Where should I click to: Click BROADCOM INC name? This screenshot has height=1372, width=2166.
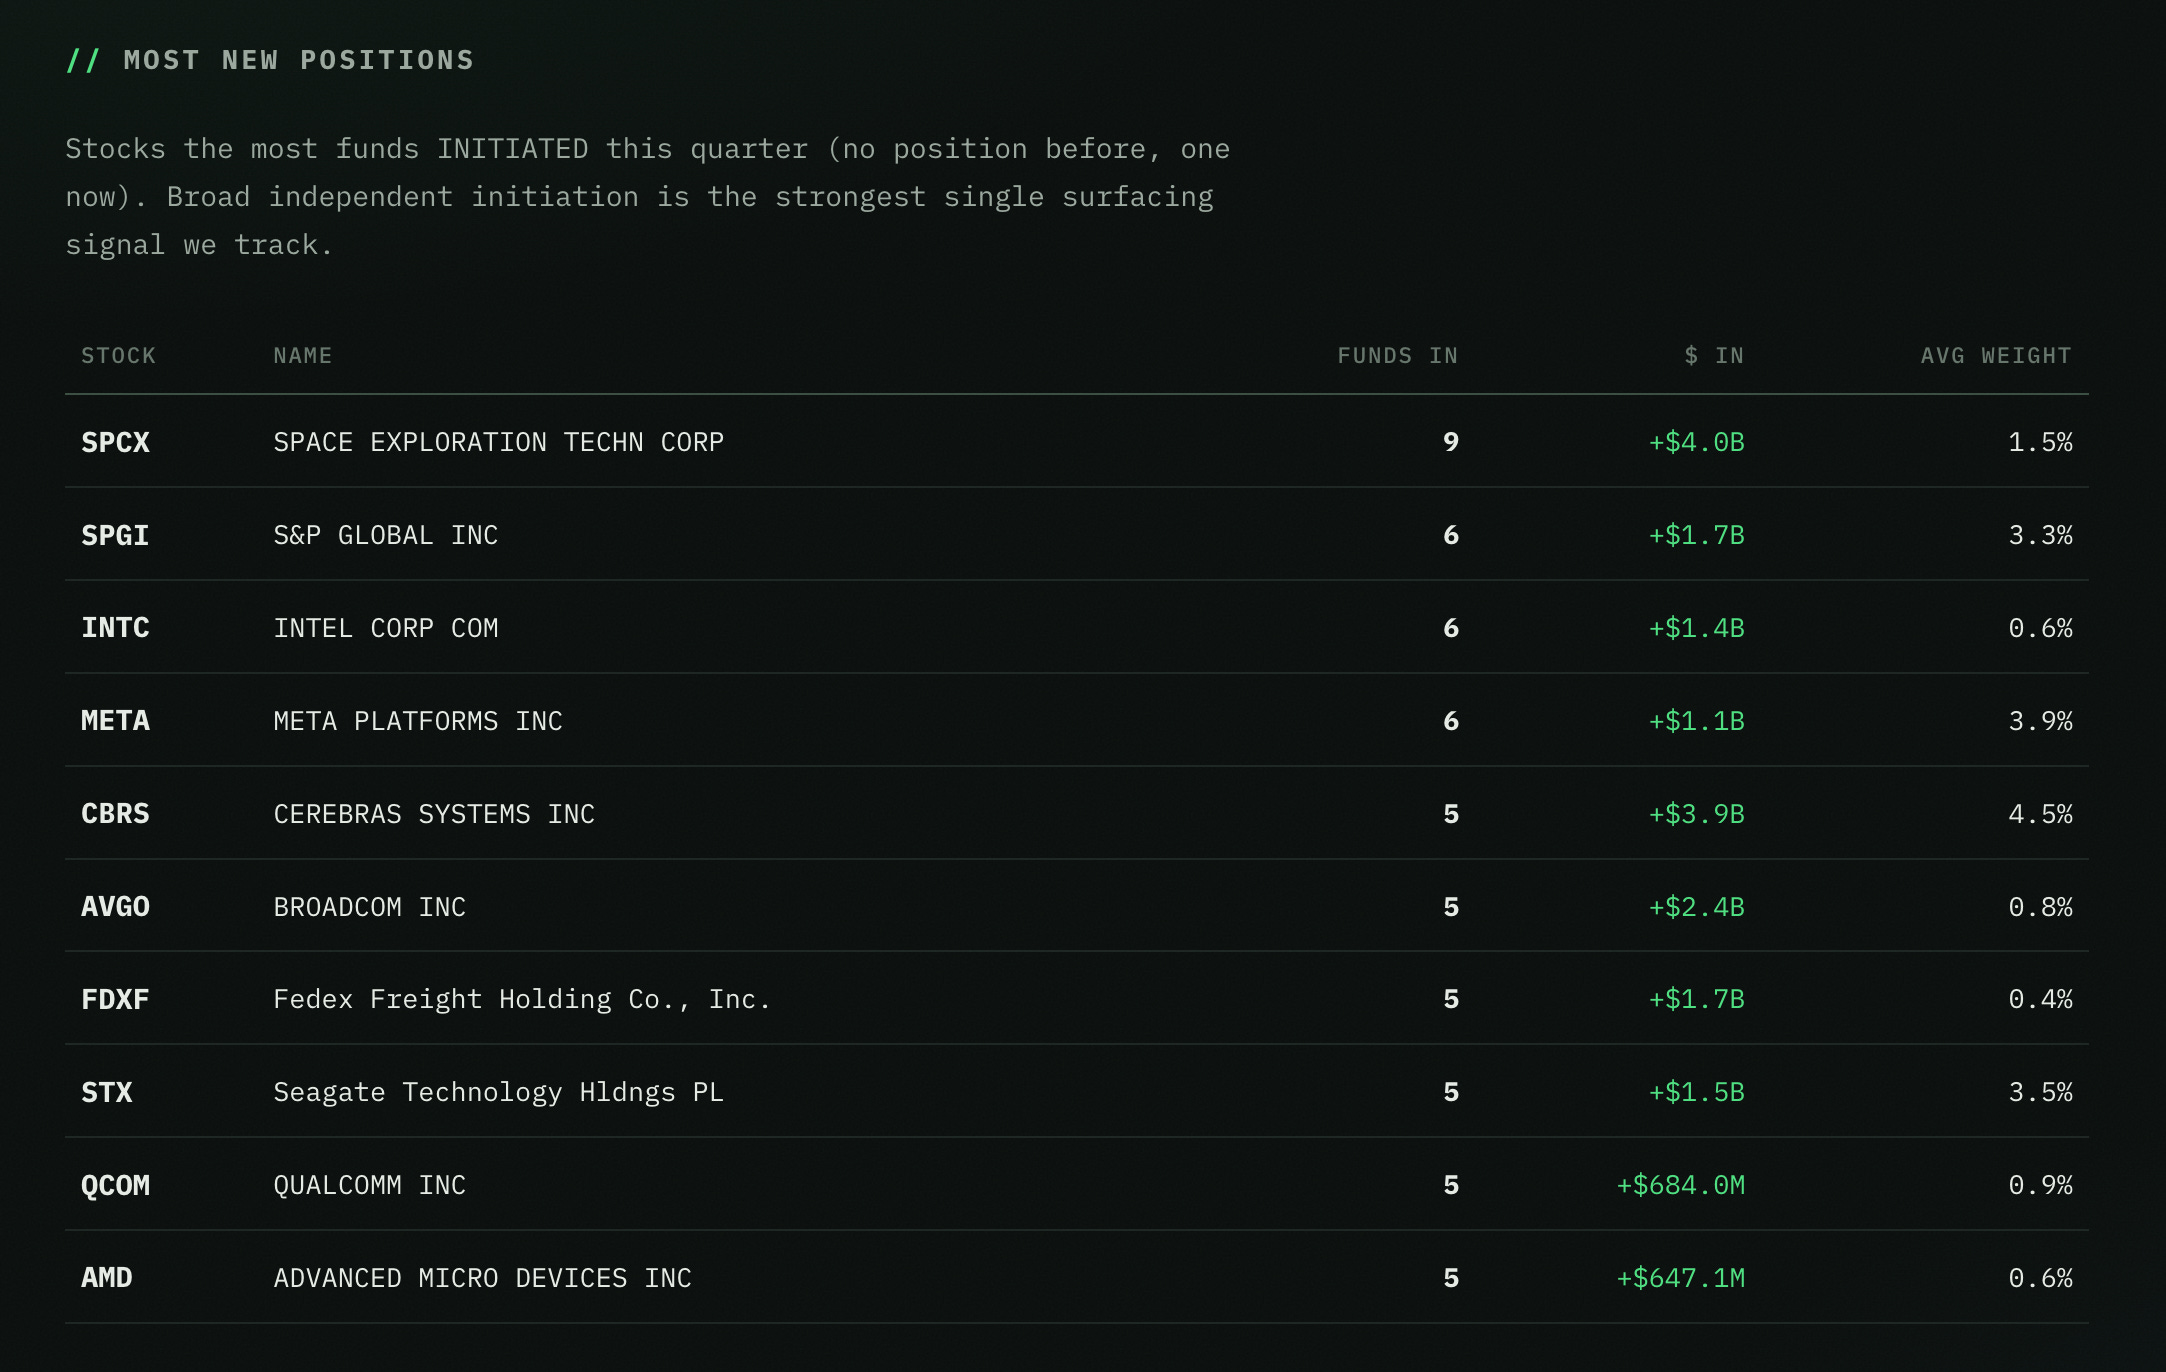click(x=369, y=907)
